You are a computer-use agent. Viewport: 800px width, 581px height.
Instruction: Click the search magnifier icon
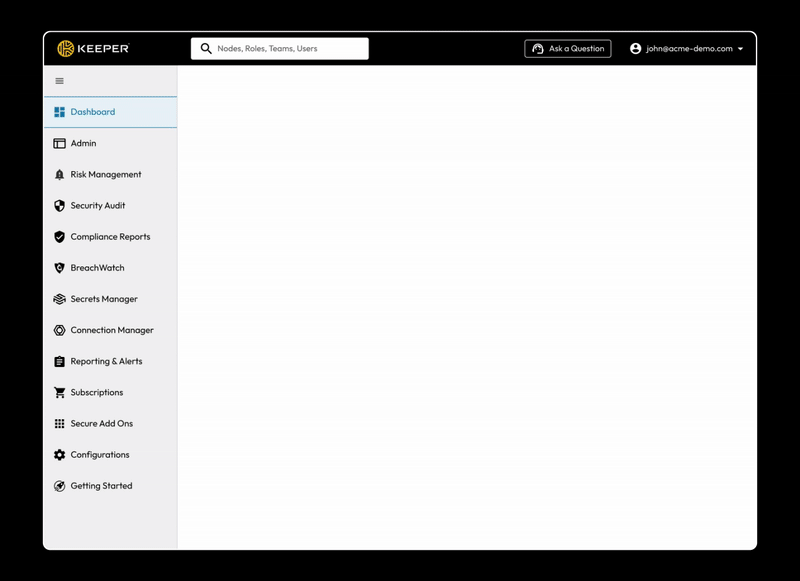pyautogui.click(x=206, y=48)
